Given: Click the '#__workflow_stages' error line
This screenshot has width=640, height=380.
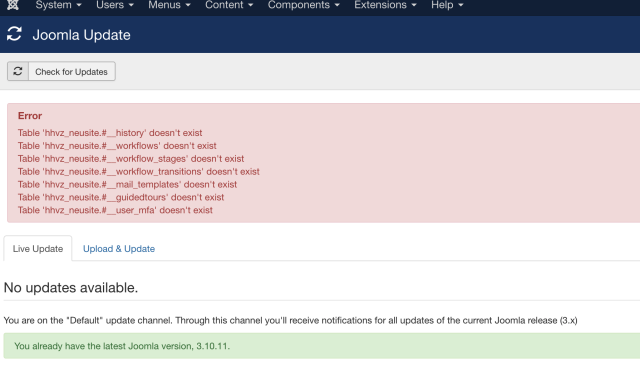Looking at the screenshot, I should pos(131,158).
